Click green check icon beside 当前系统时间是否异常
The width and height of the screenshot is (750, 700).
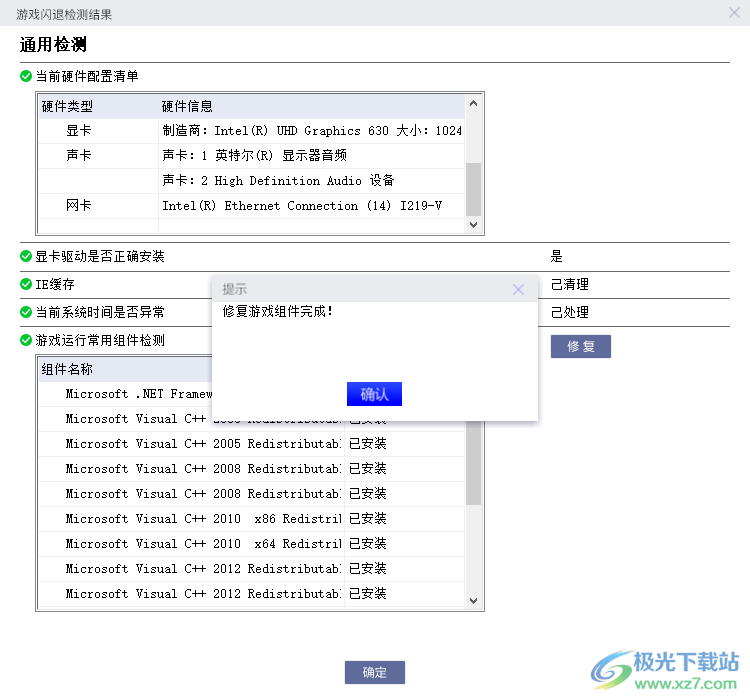[26, 312]
